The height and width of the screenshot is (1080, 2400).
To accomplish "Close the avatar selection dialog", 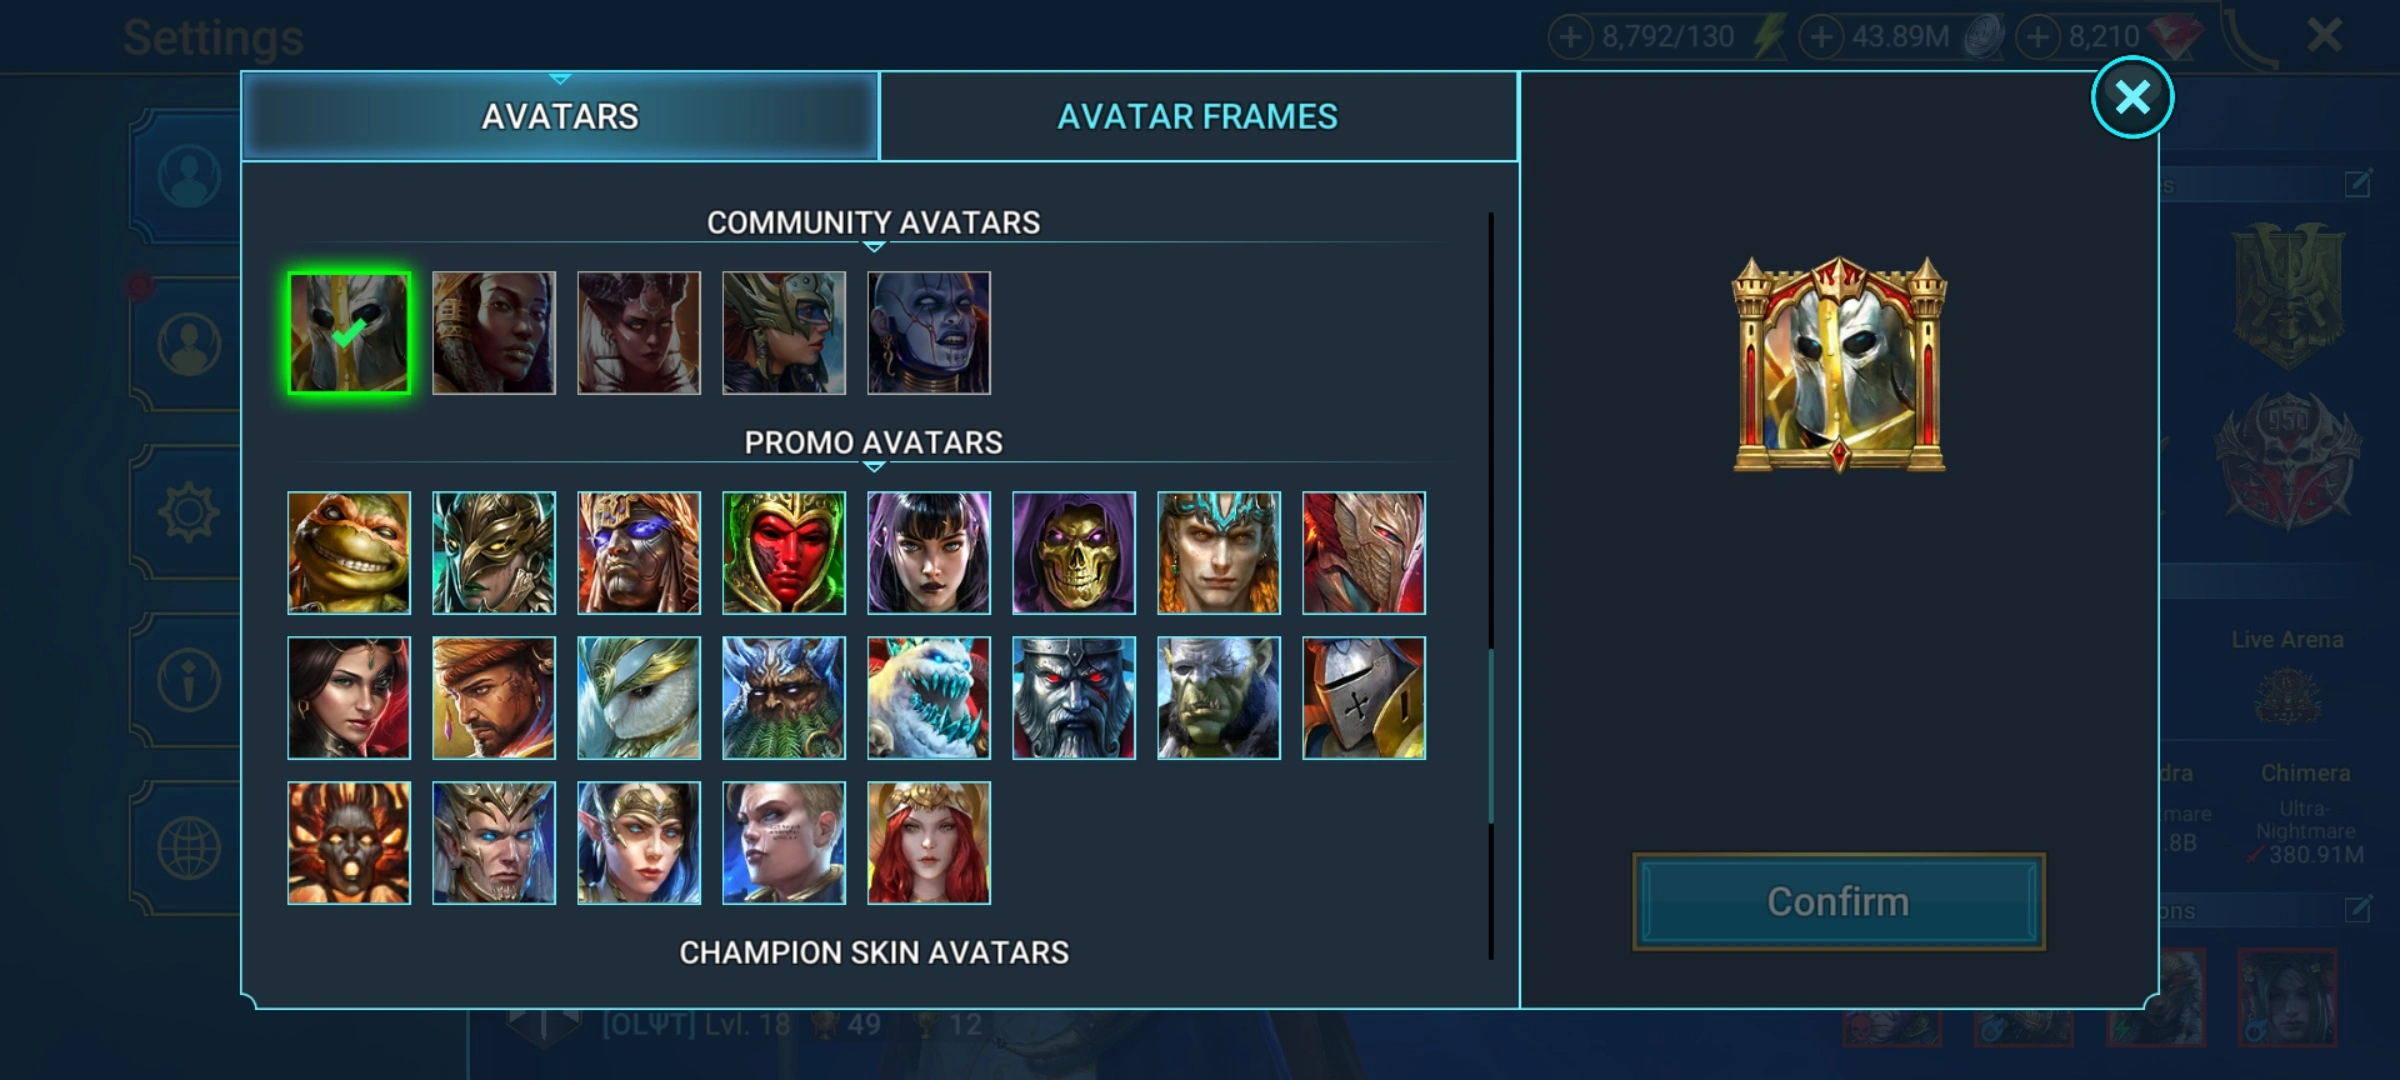I will tap(2132, 97).
